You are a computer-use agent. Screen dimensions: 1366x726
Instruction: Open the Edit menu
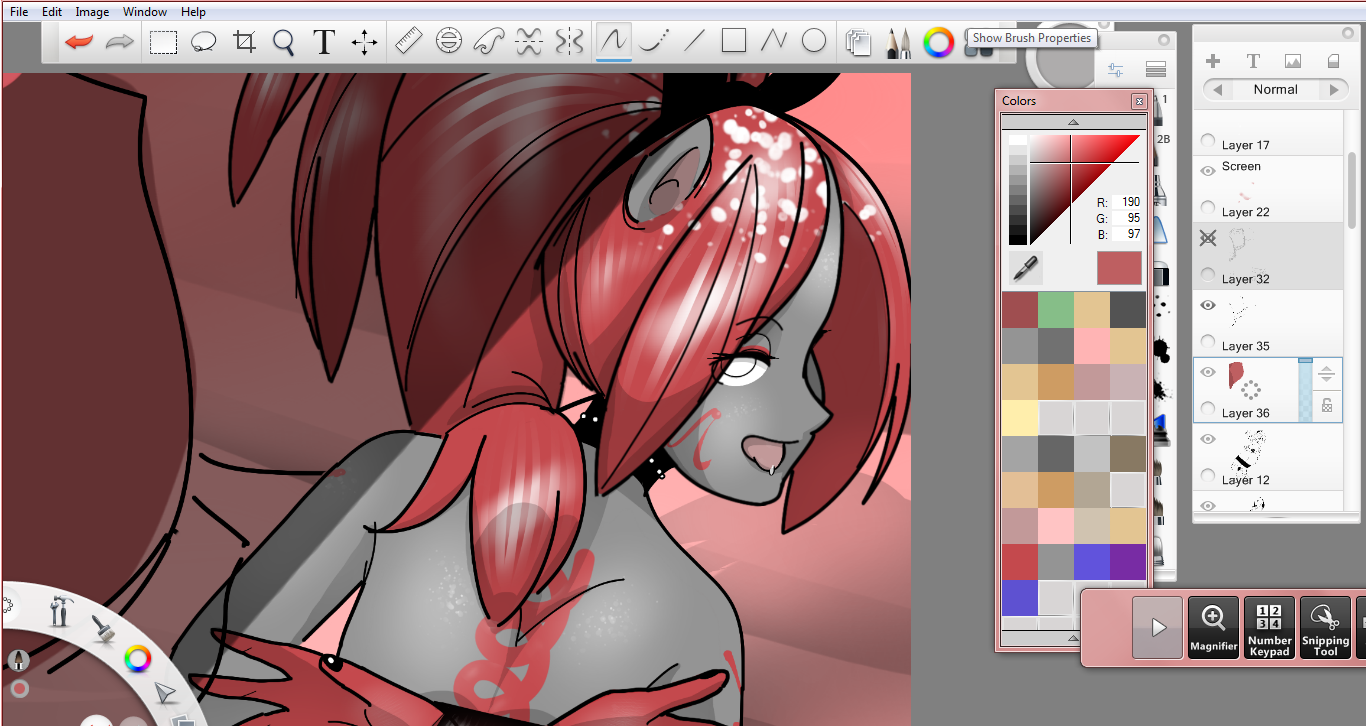[x=52, y=12]
